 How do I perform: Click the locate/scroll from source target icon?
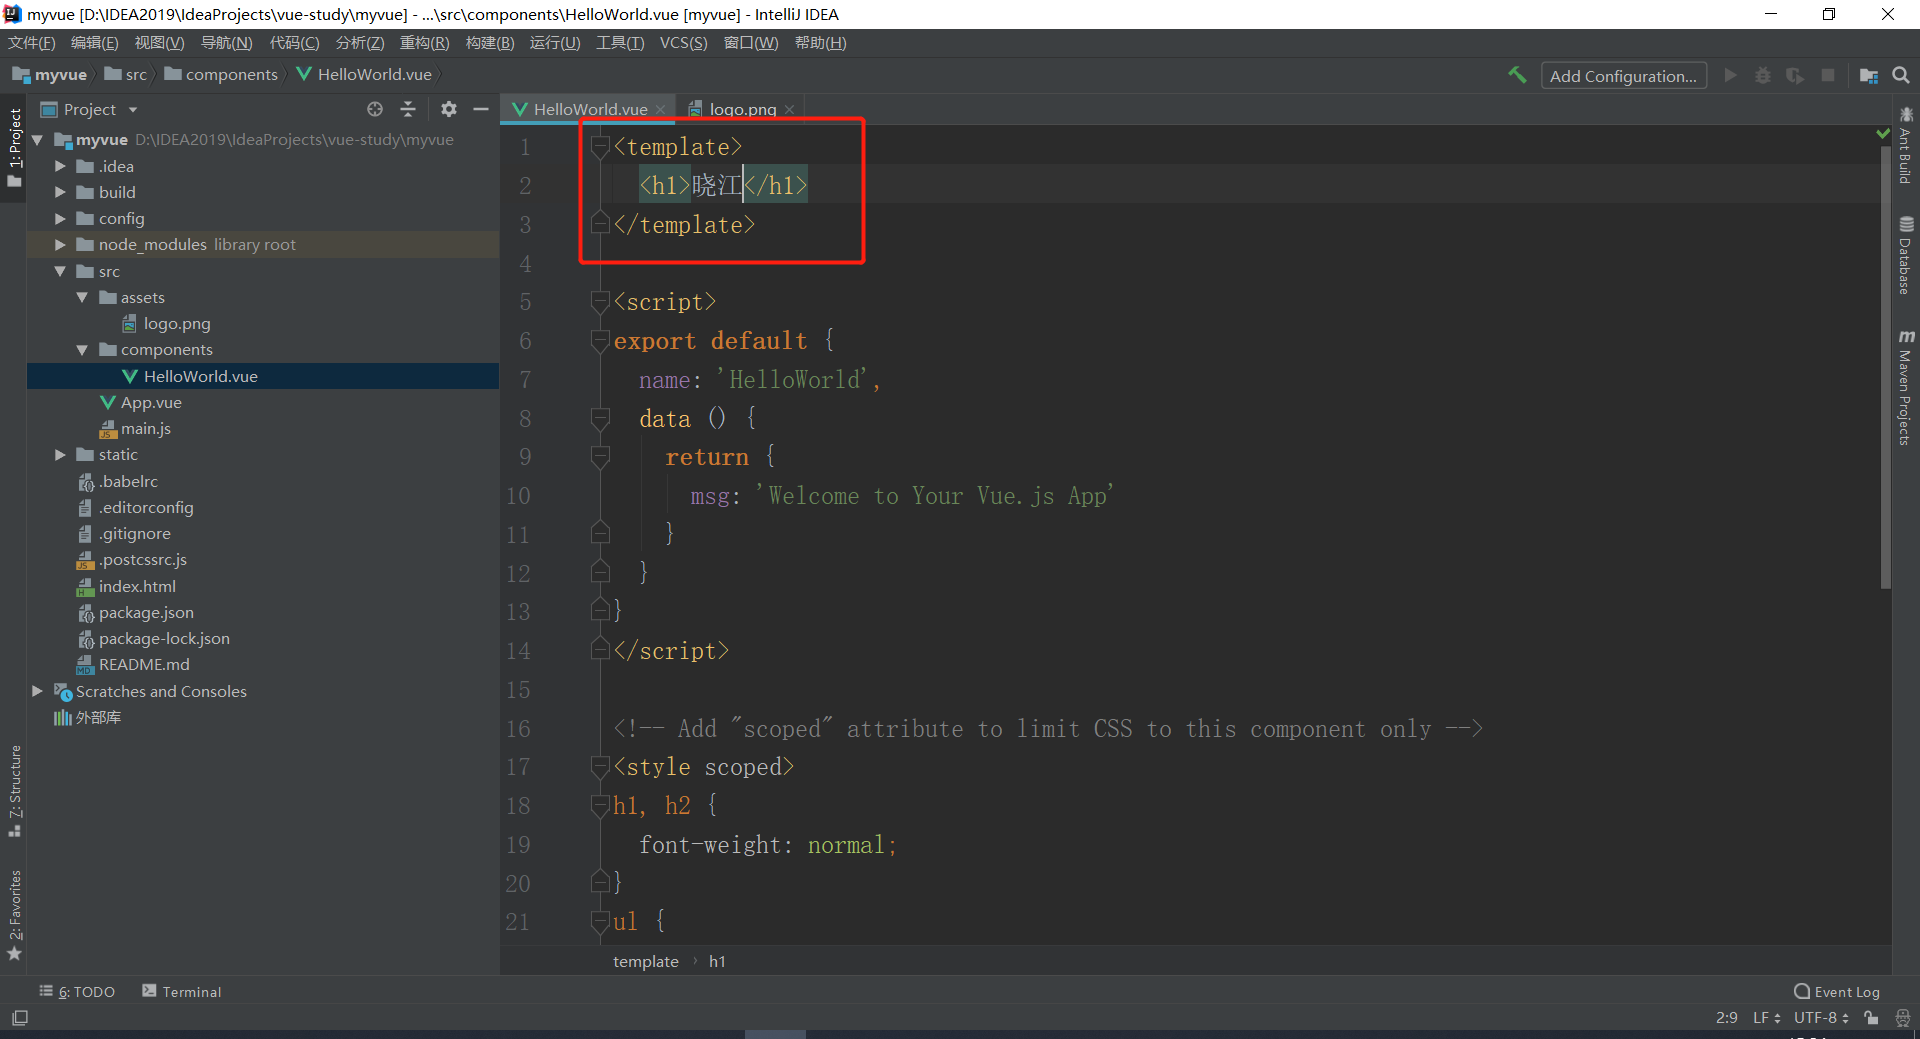point(375,109)
